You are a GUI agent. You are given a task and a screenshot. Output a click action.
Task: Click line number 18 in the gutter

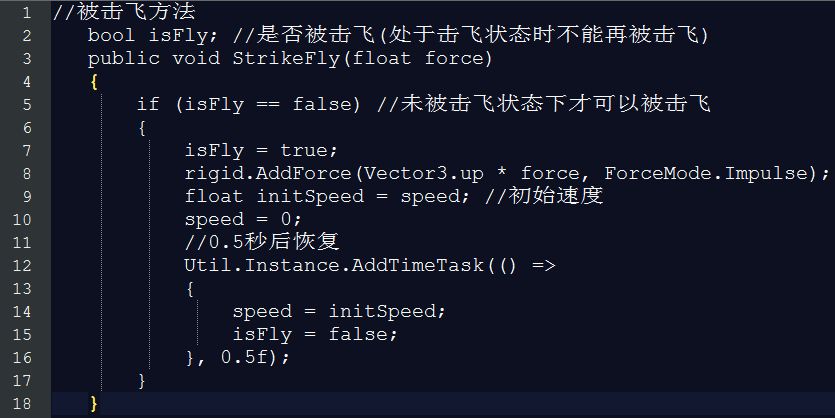tap(22, 404)
